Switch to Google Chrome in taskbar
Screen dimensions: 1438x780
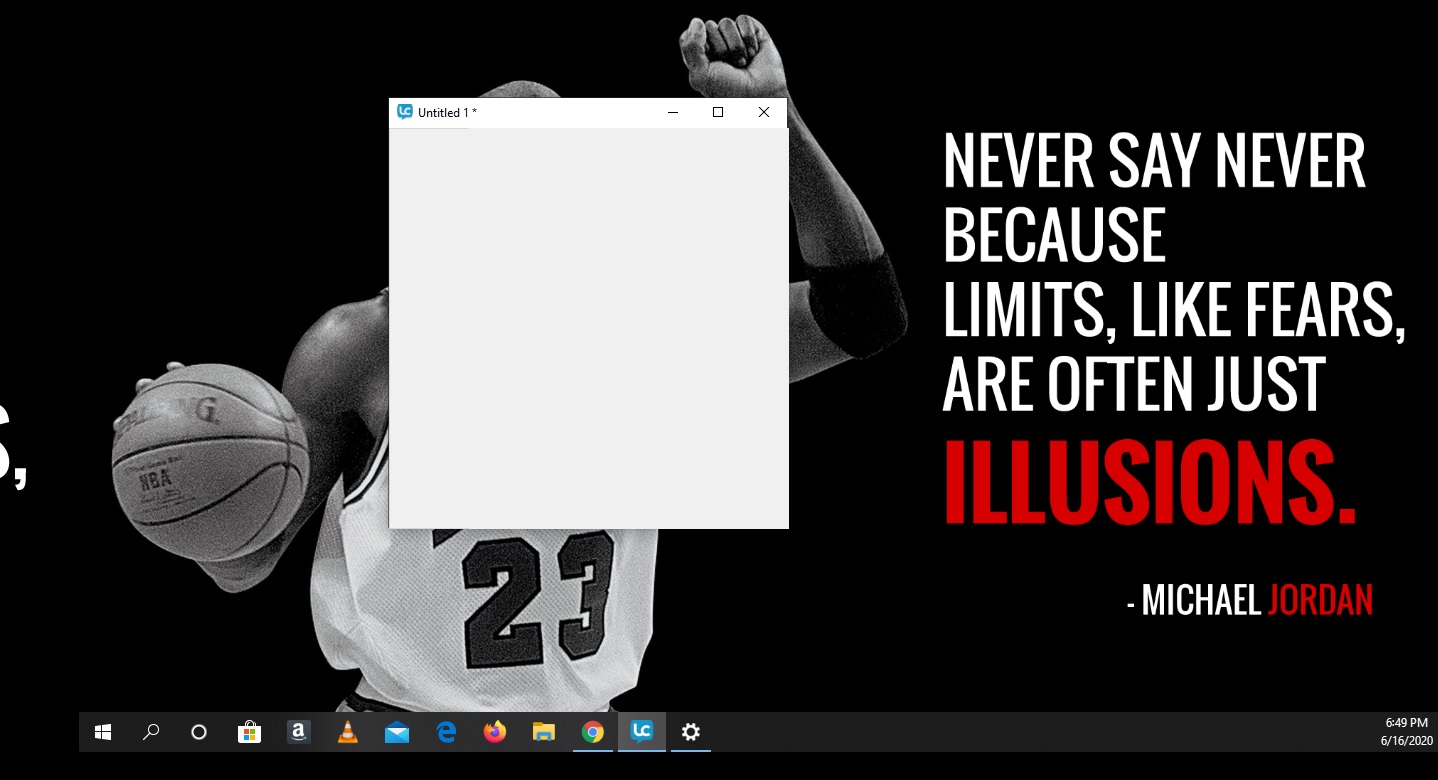tap(593, 732)
